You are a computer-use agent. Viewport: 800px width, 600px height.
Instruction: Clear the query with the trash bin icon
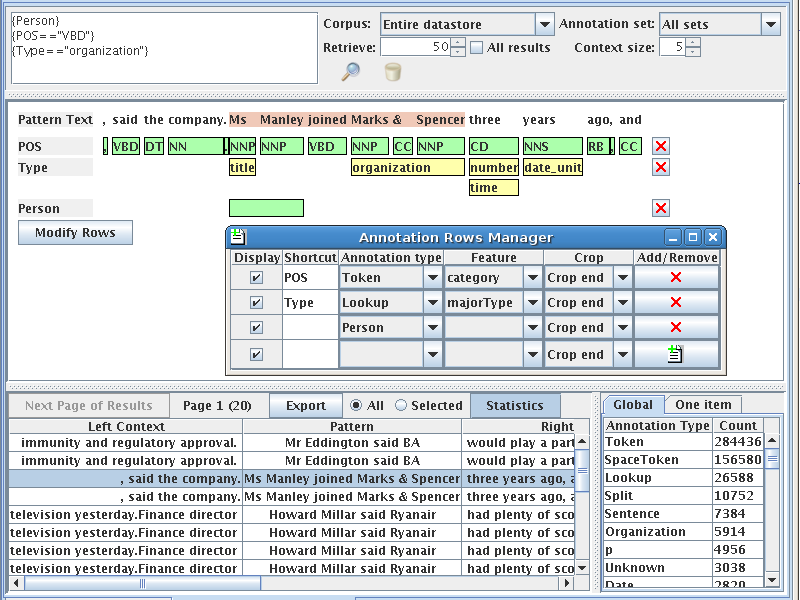pos(393,72)
